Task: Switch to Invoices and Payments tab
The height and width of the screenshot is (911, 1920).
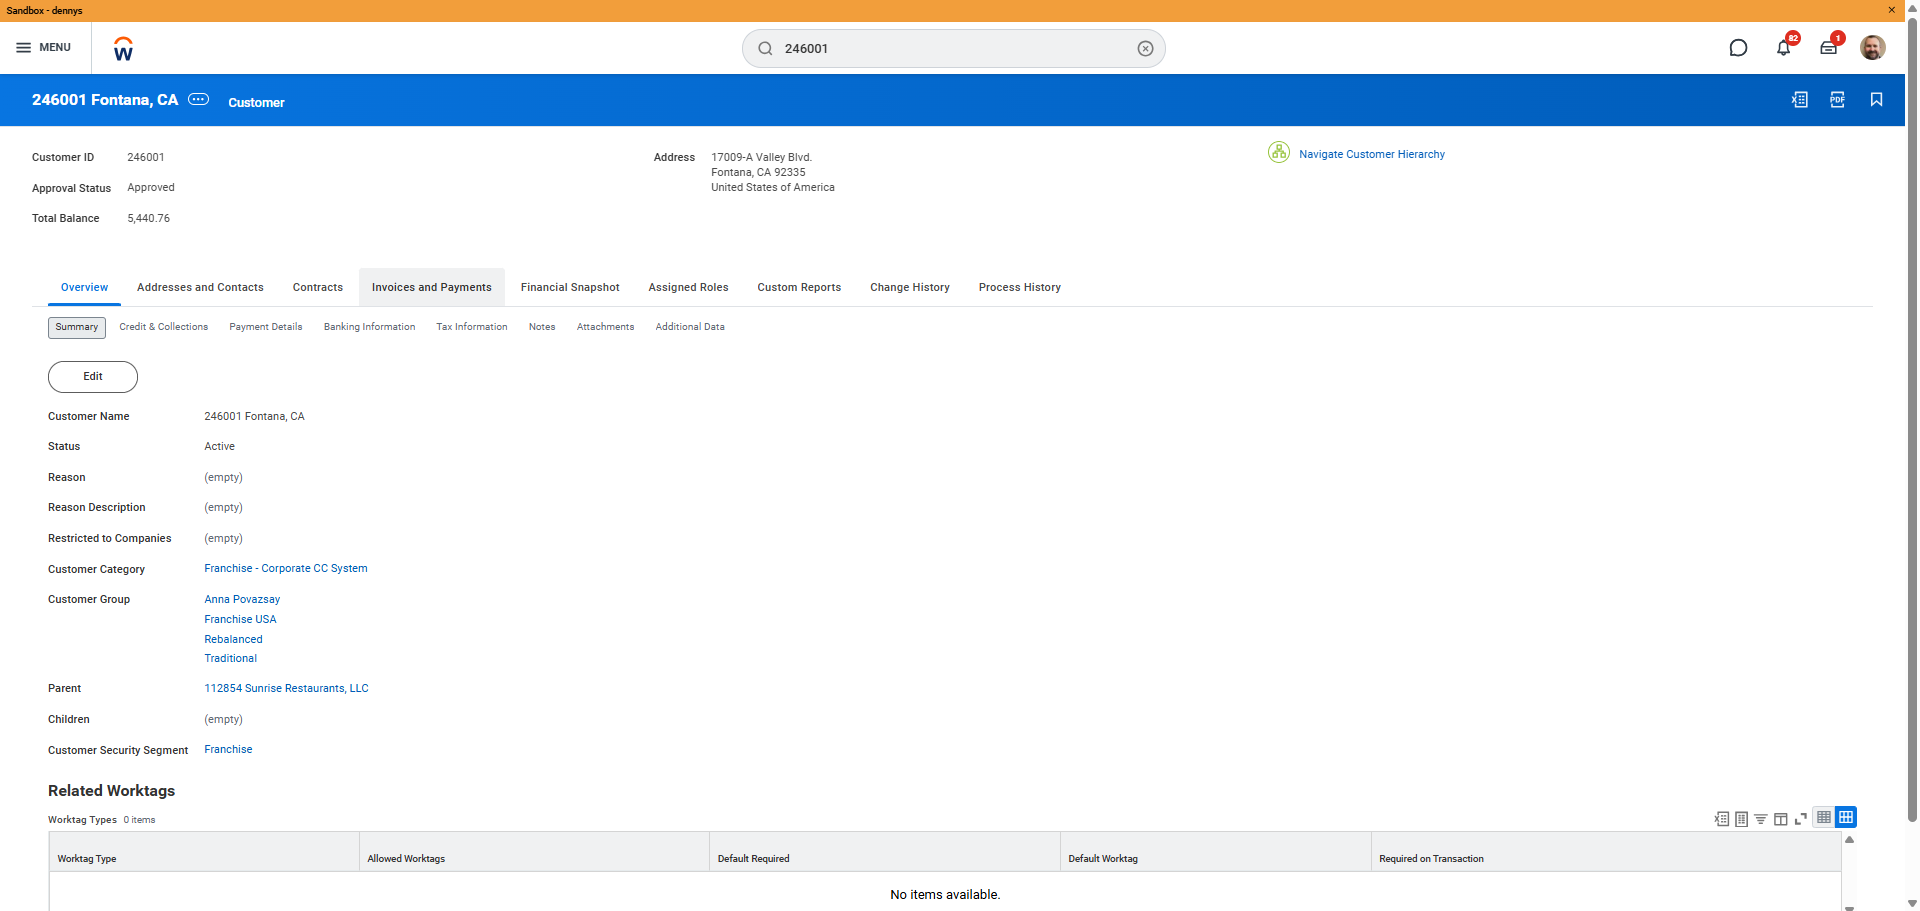Action: (431, 288)
